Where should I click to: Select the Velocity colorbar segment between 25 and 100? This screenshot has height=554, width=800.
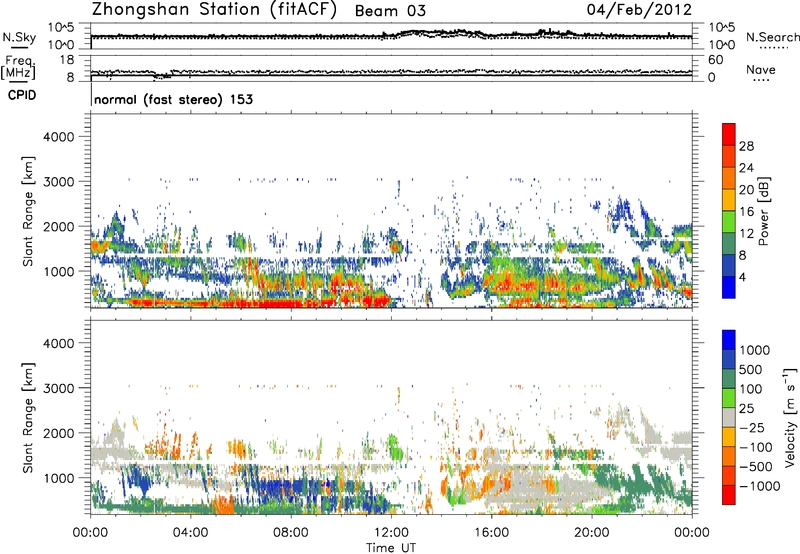729,398
